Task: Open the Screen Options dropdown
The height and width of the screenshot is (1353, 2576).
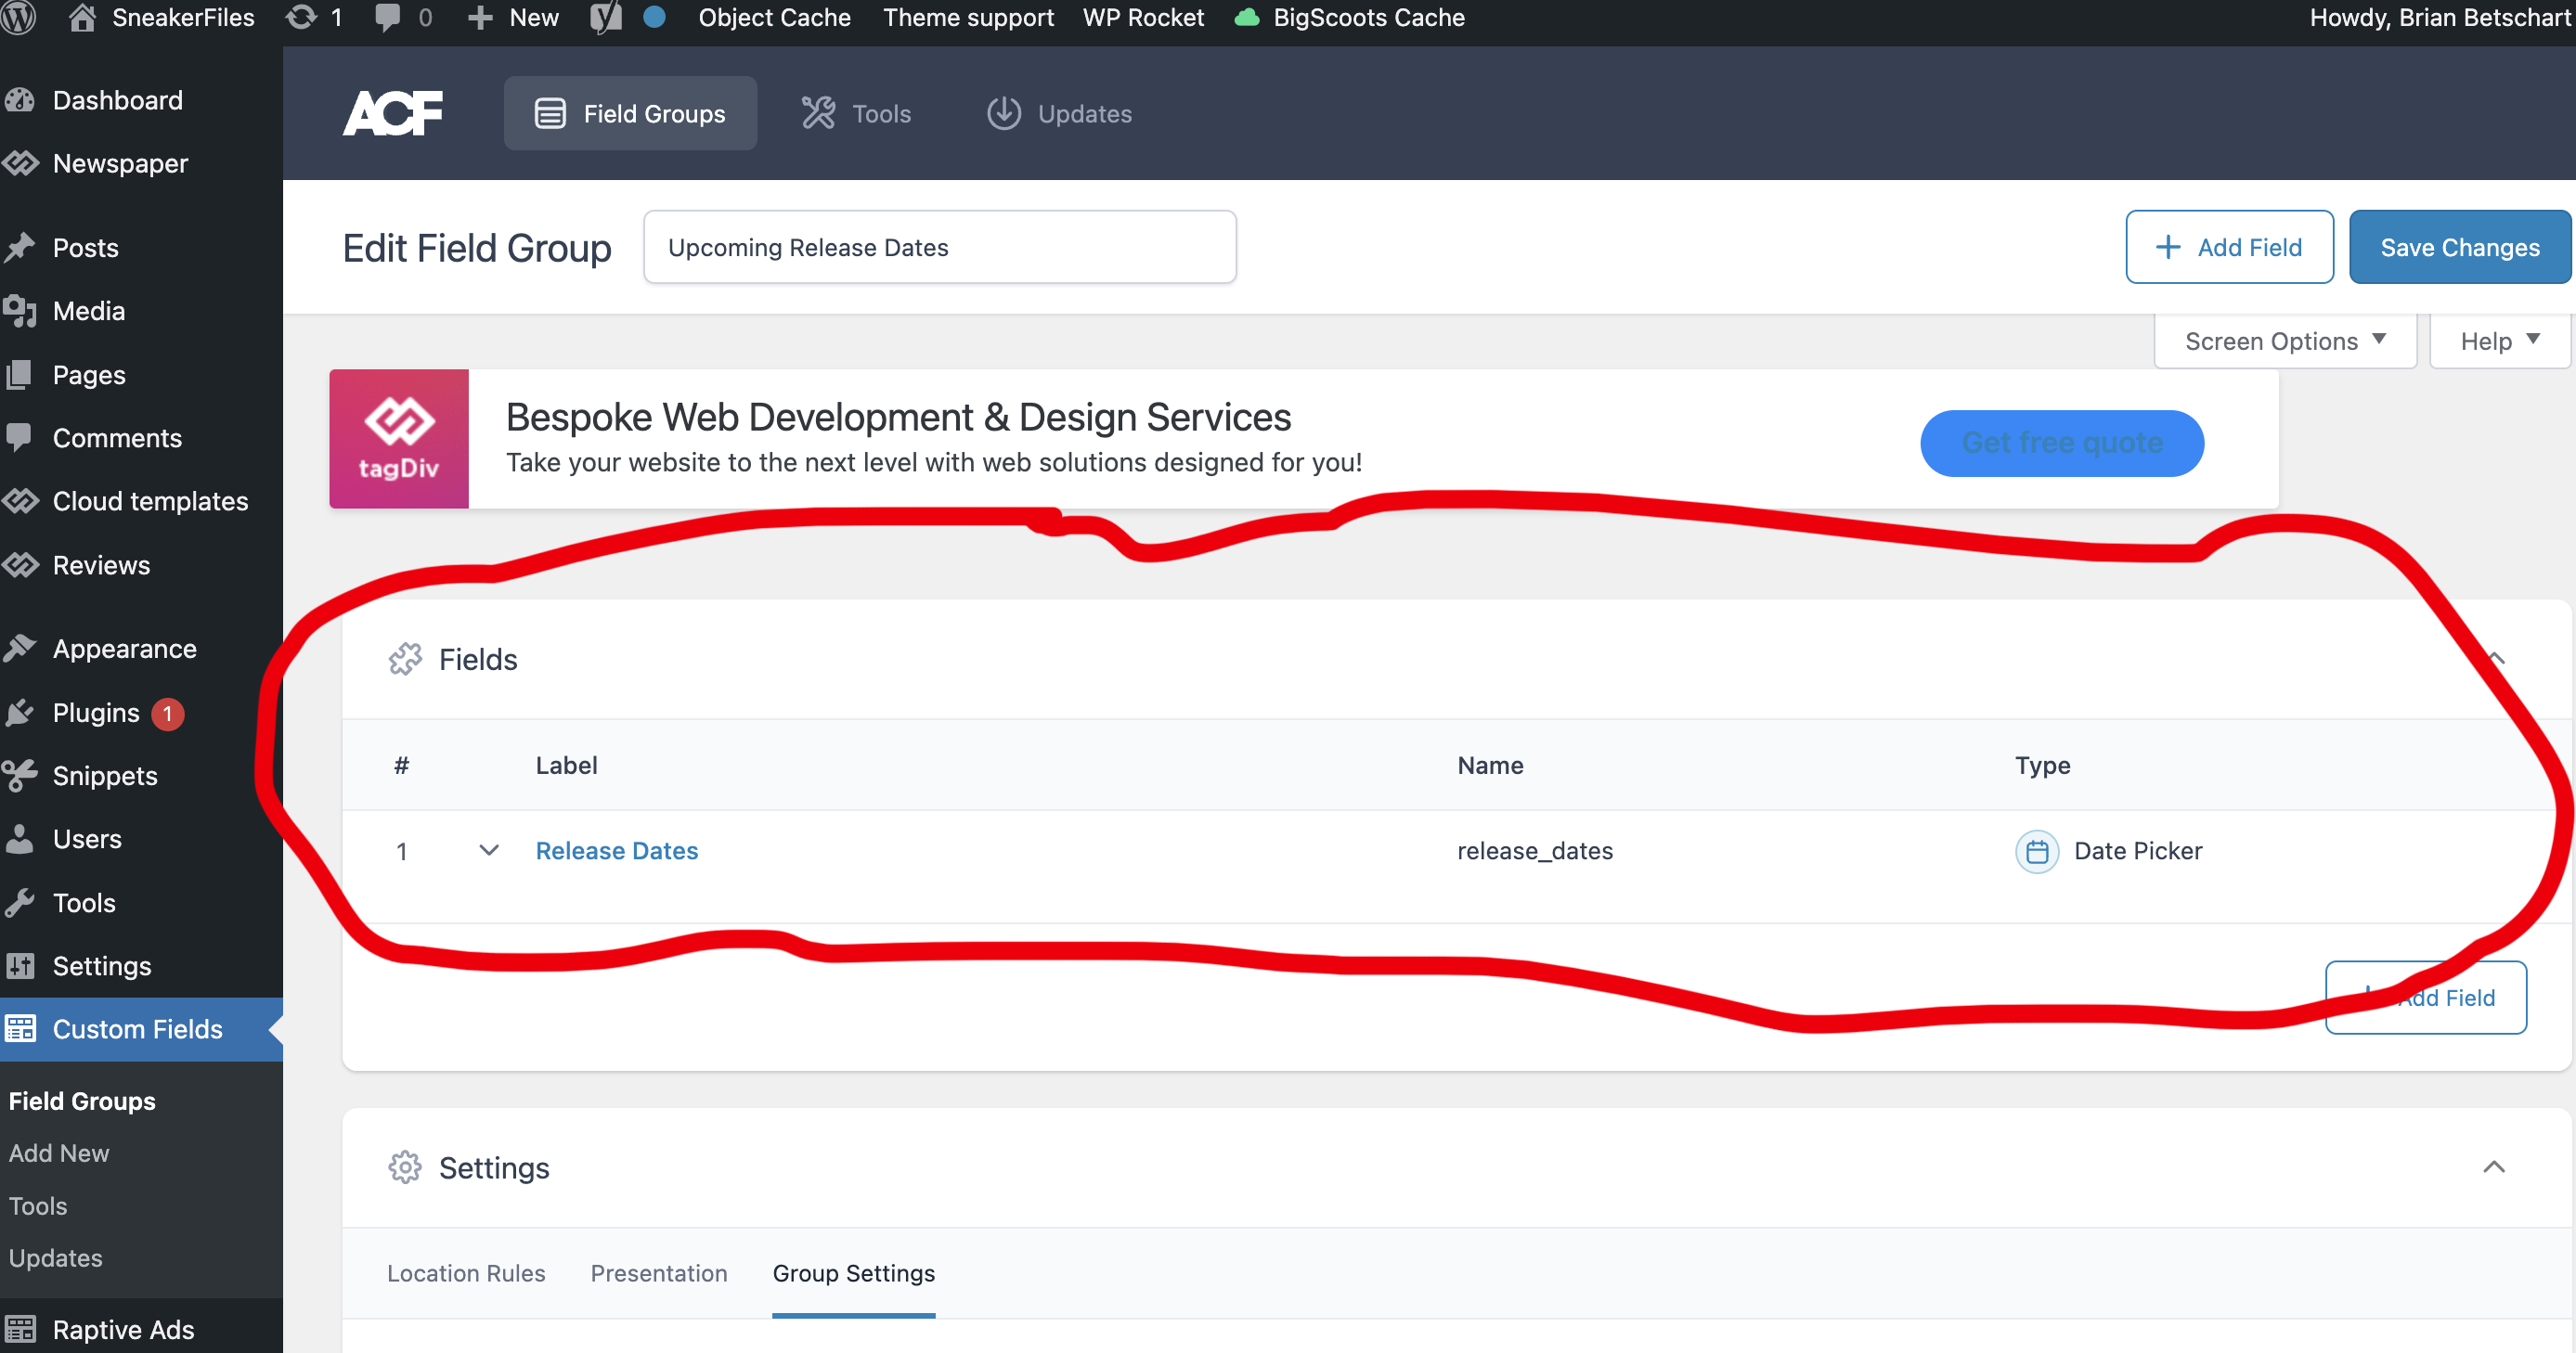Action: (x=2285, y=341)
